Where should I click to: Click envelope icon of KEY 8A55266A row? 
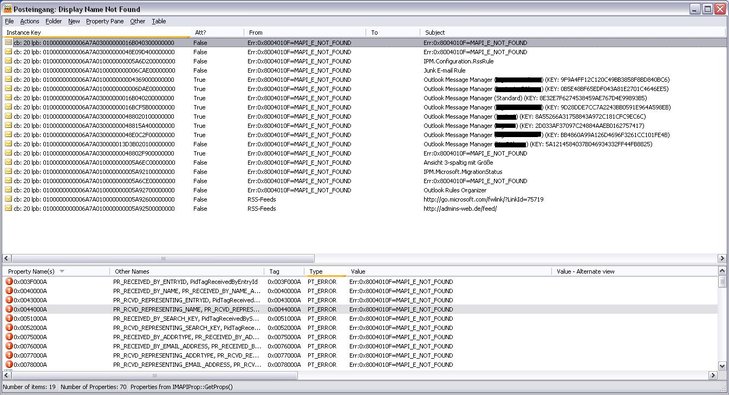pos(8,116)
